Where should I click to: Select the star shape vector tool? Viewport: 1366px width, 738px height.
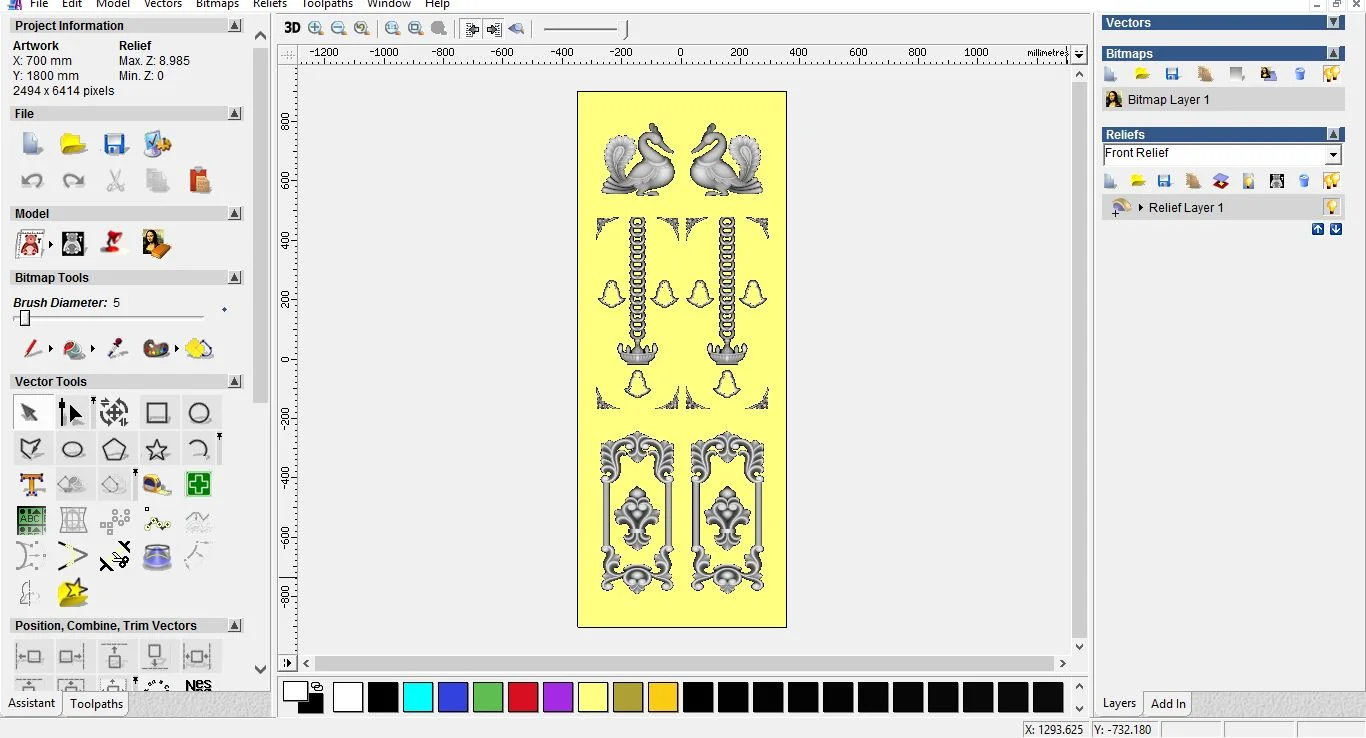156,449
